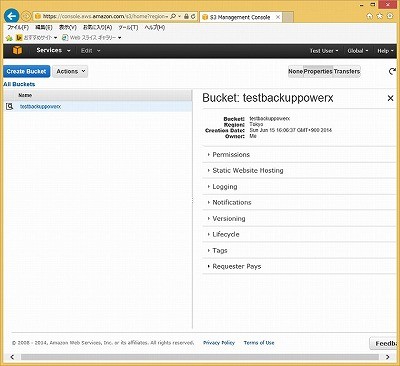Click the Privacy Policy link
This screenshot has height=366, width=400.
[x=219, y=343]
